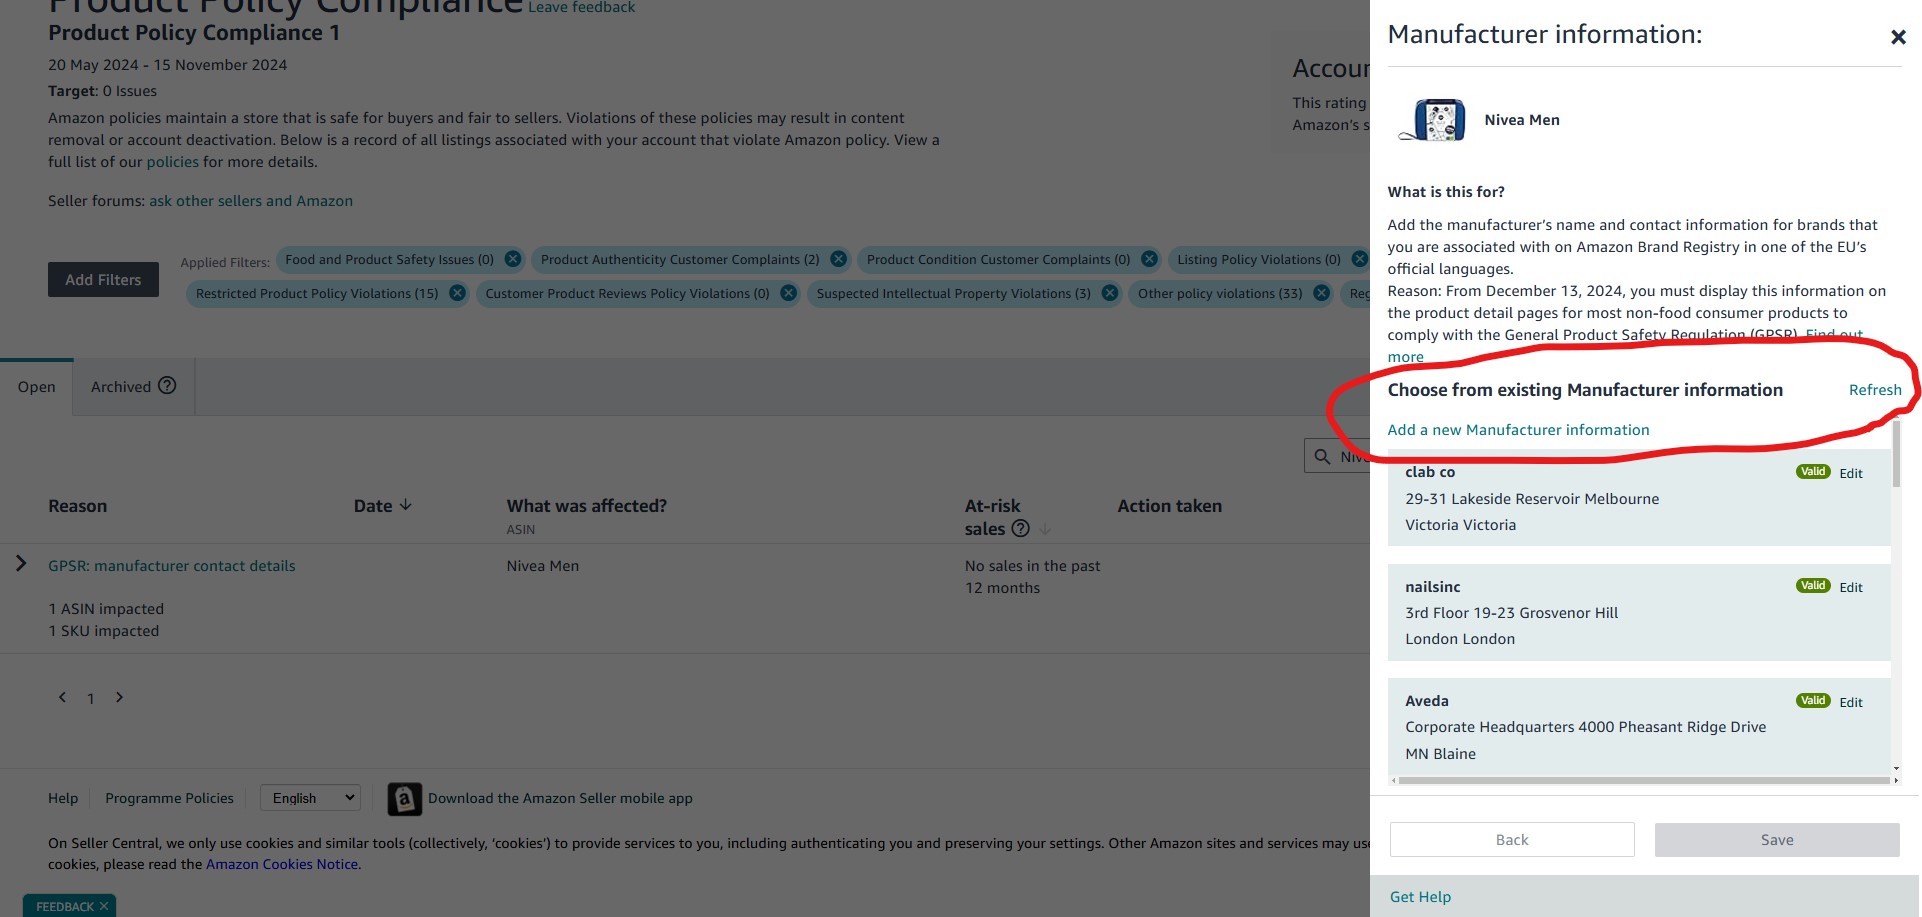Click the Reason column header

pyautogui.click(x=78, y=506)
